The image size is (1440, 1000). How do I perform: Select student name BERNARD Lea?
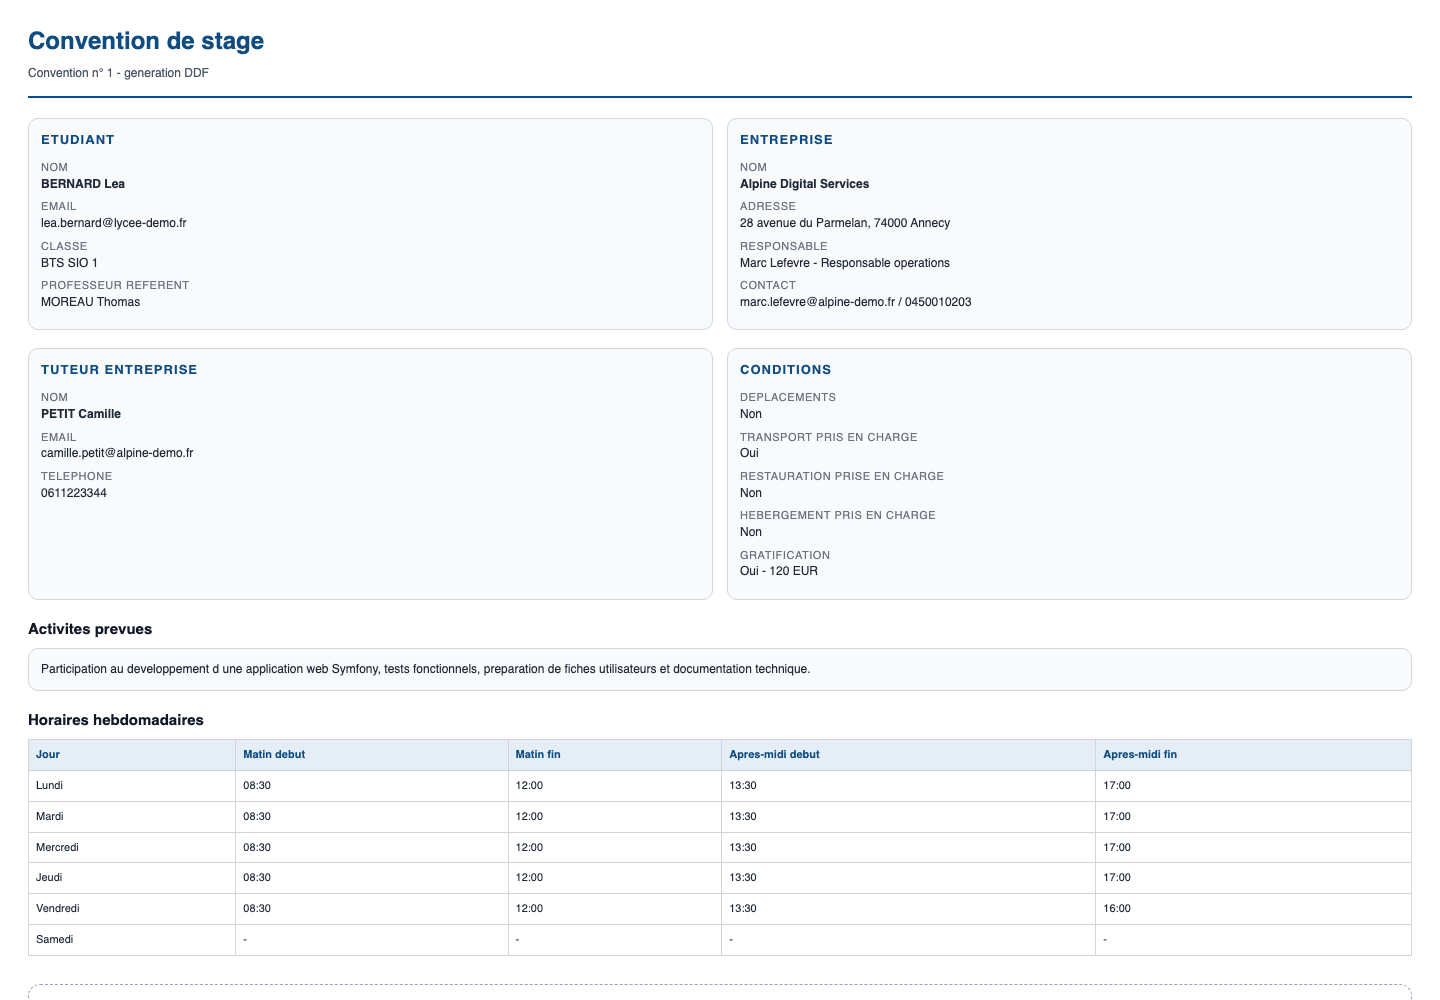[x=83, y=184]
